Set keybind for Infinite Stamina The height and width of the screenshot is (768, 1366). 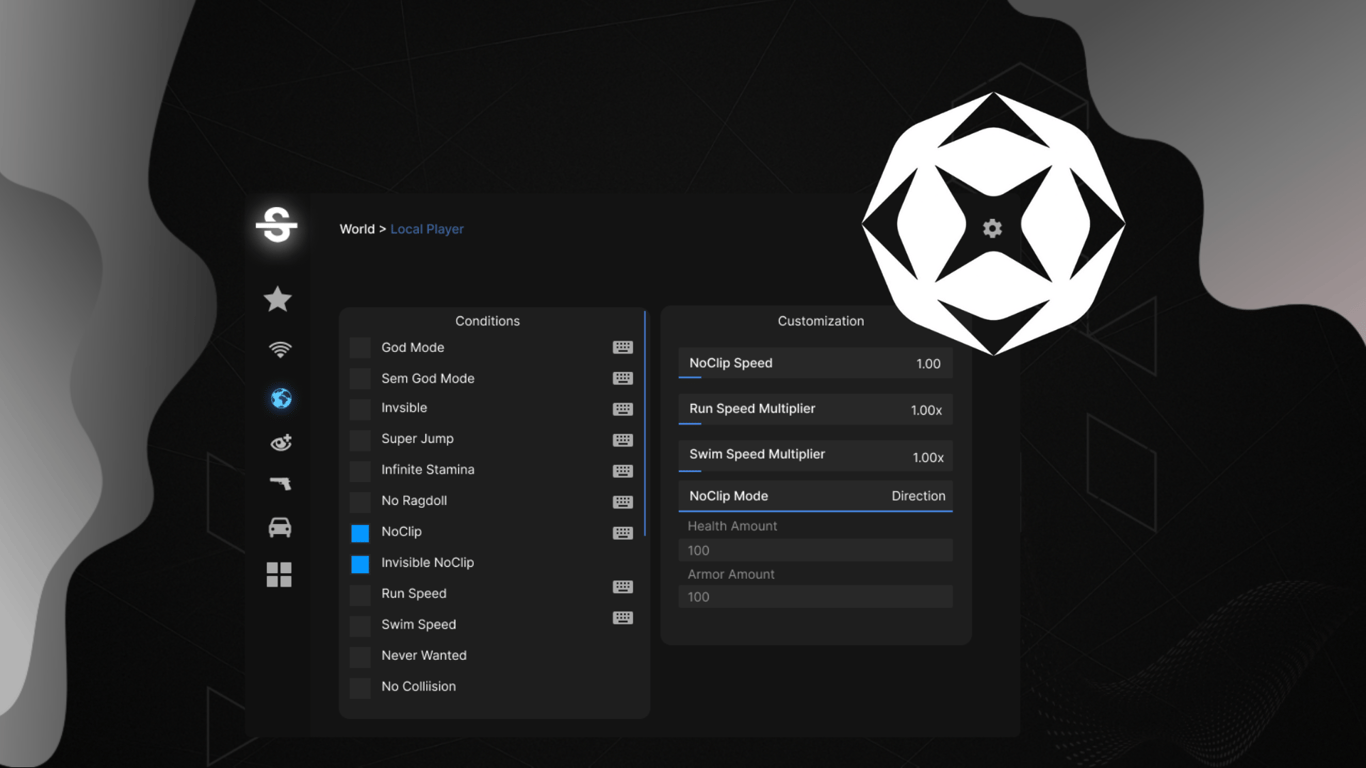623,471
